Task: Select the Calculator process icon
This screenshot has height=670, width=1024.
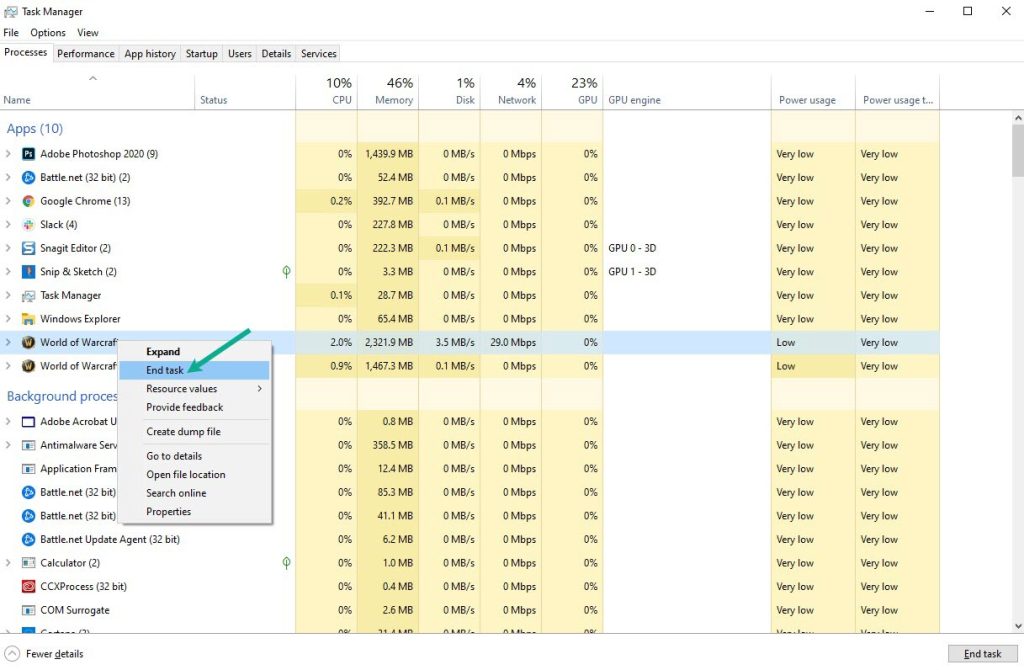Action: click(28, 563)
